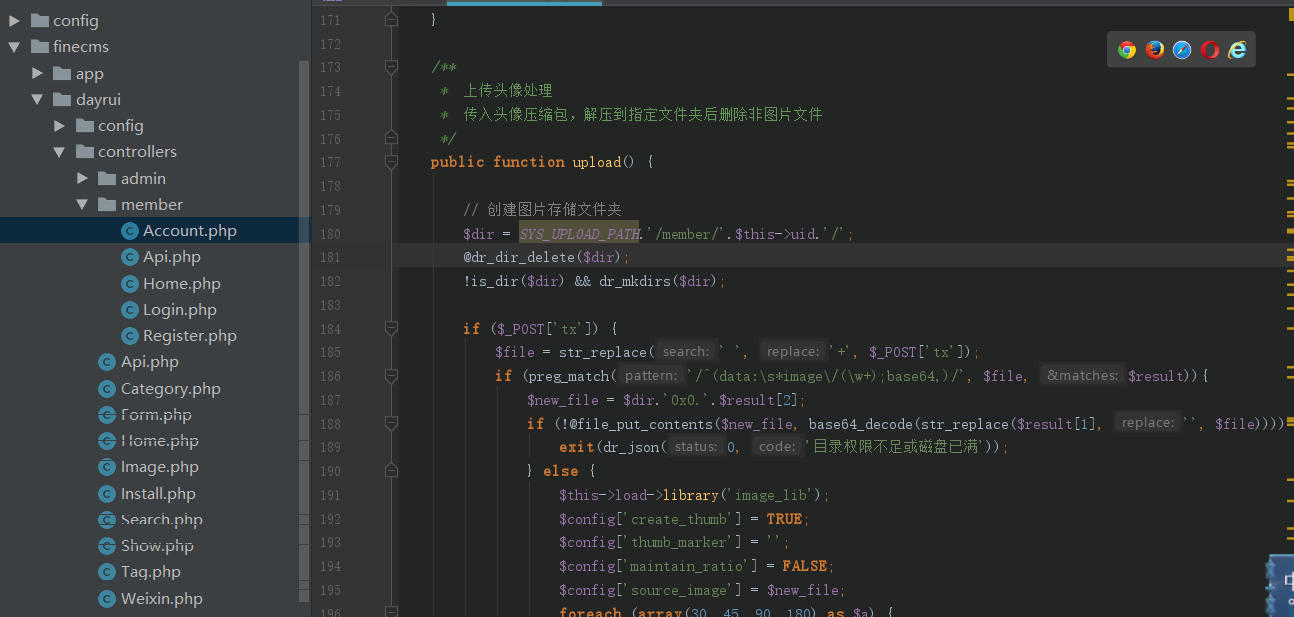Fold the comment block at line 173
Screen dimensions: 1294x617
coord(390,67)
